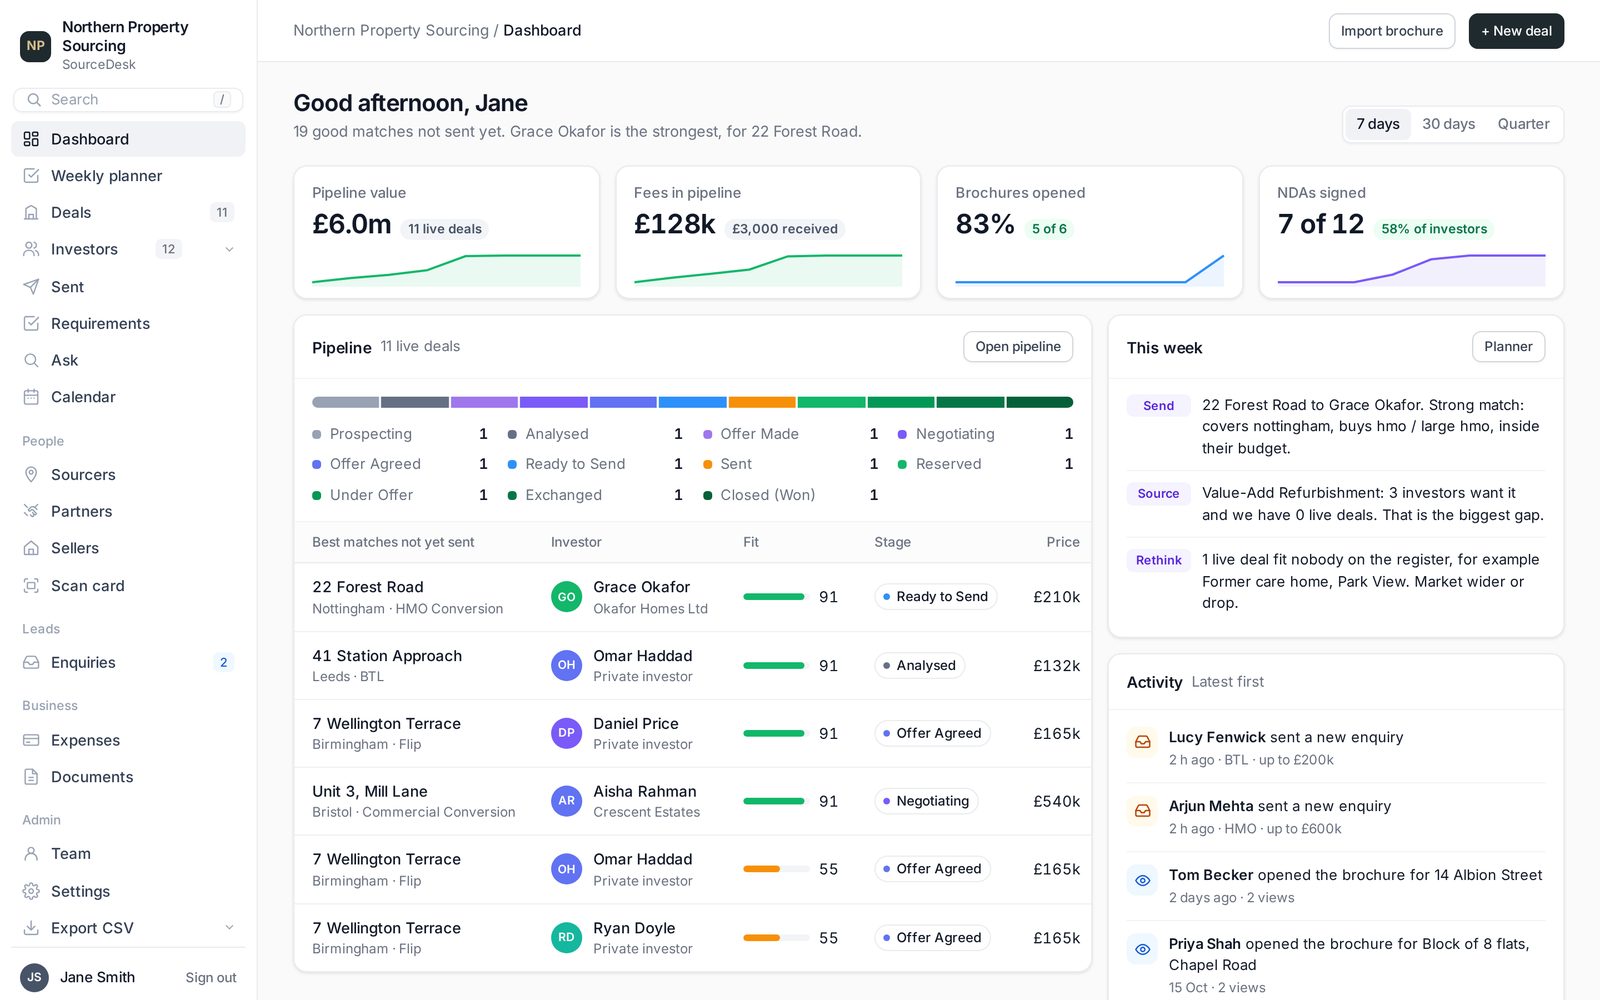This screenshot has height=1000, width=1600.
Task: Go to Dashboard in sidebar
Action: (x=128, y=139)
